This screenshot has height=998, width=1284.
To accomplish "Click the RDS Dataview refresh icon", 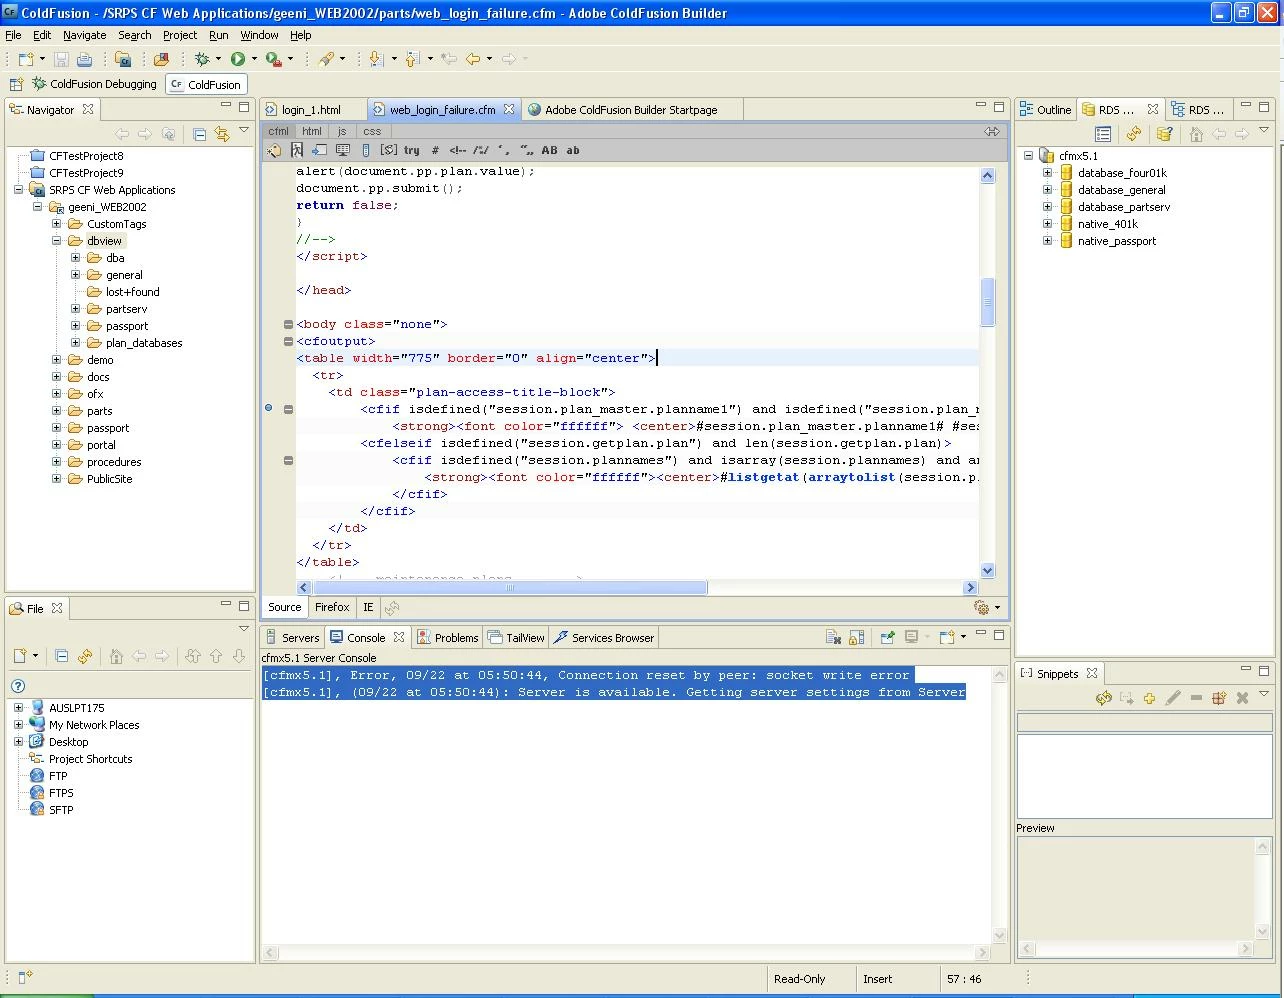I will tap(1133, 134).
